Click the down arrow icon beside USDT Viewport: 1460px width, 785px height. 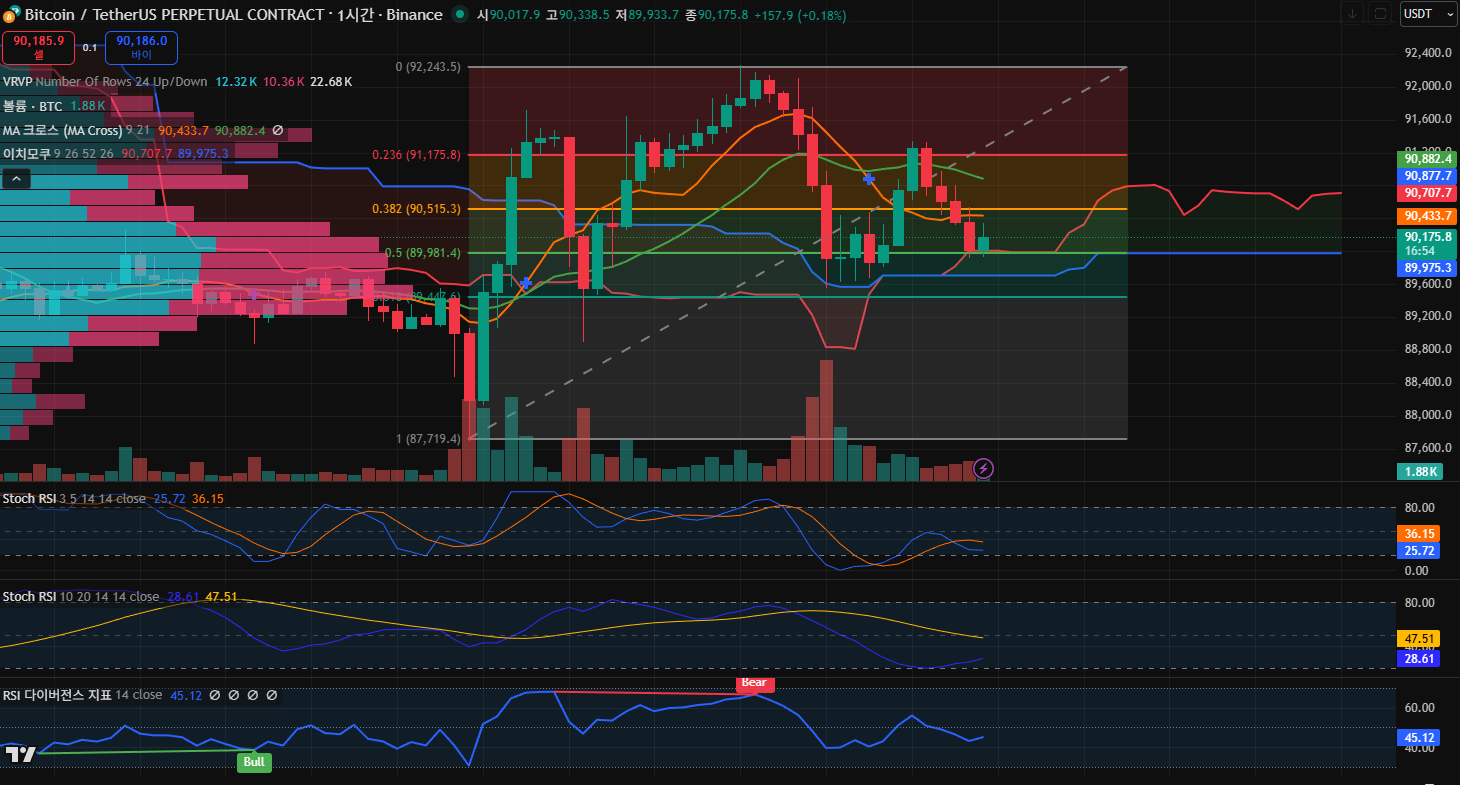(x=1353, y=14)
